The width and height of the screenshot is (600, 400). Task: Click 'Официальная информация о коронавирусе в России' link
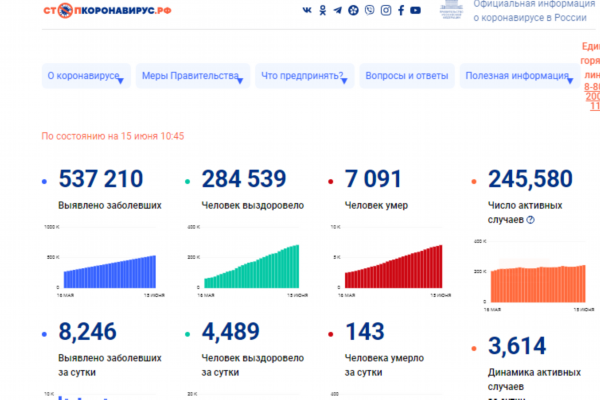pos(527,12)
